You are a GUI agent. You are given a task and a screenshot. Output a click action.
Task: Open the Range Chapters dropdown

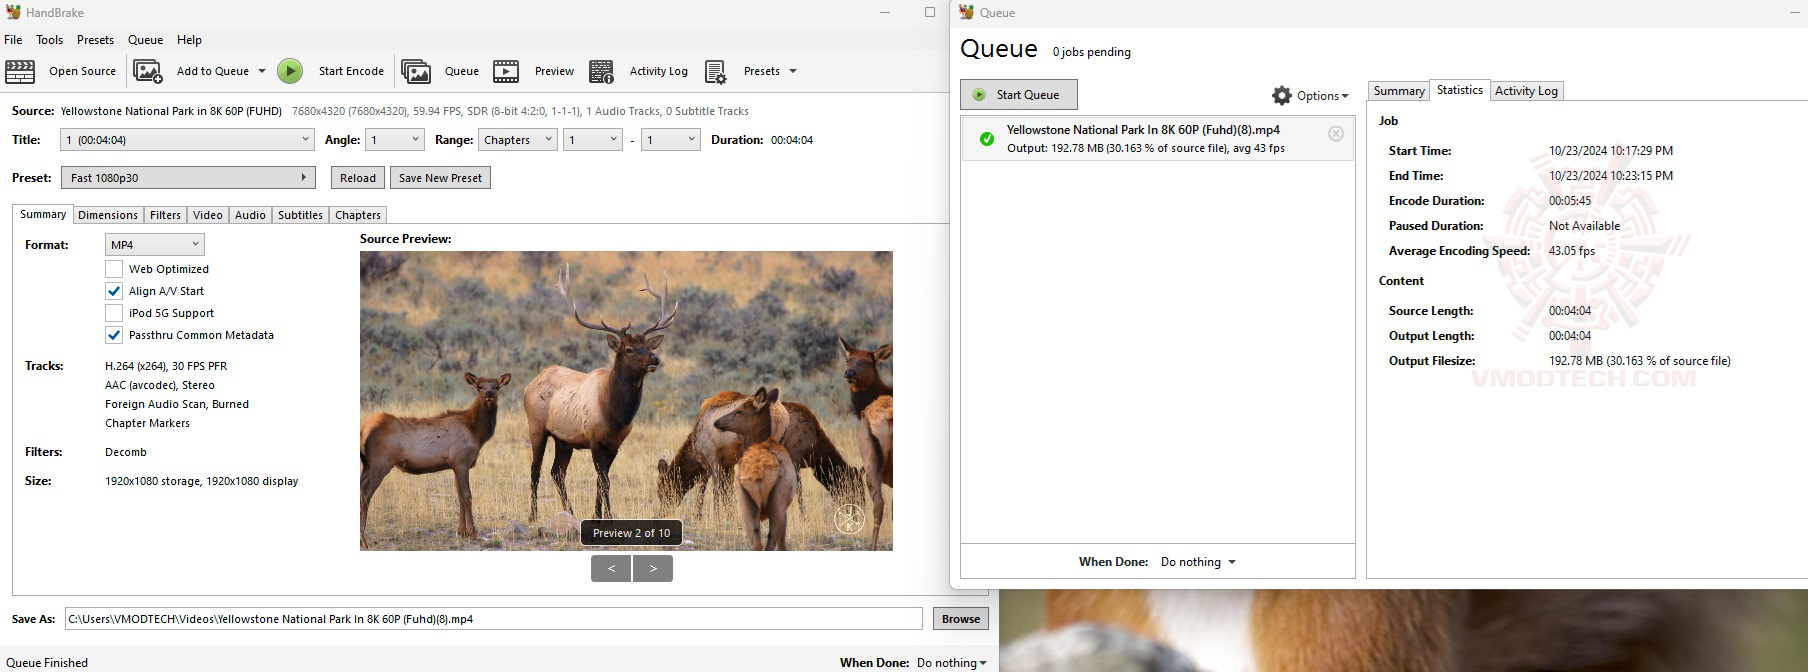coord(518,140)
